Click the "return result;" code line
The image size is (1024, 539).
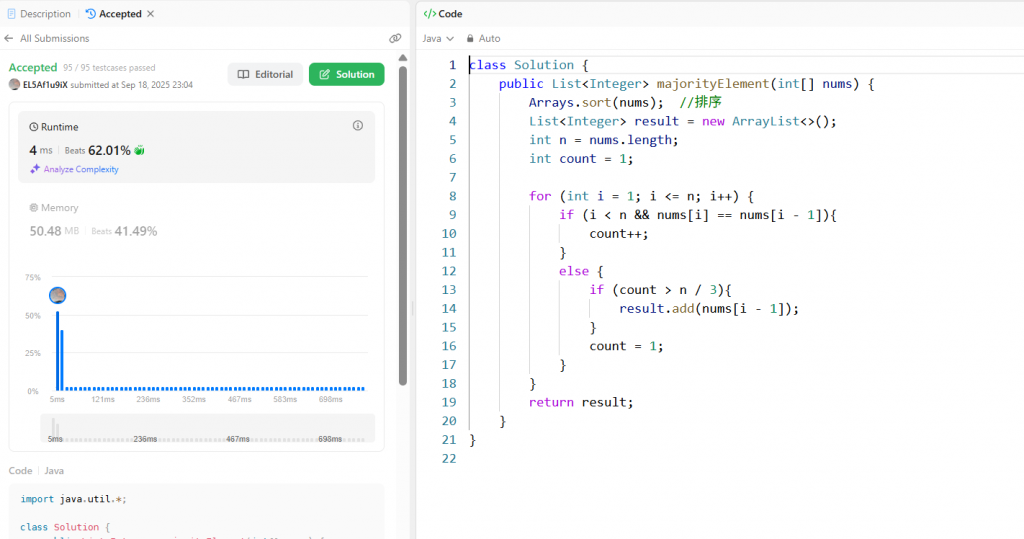(581, 402)
